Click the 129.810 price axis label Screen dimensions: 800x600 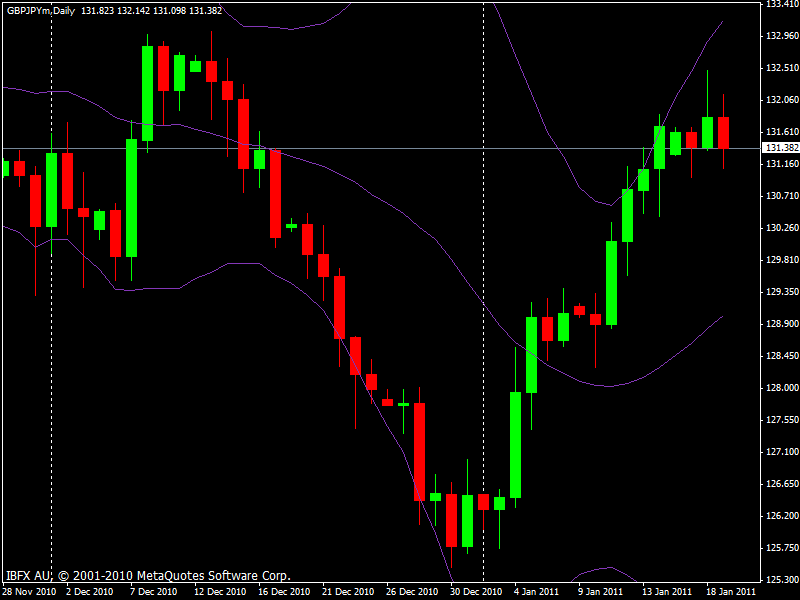pos(782,260)
